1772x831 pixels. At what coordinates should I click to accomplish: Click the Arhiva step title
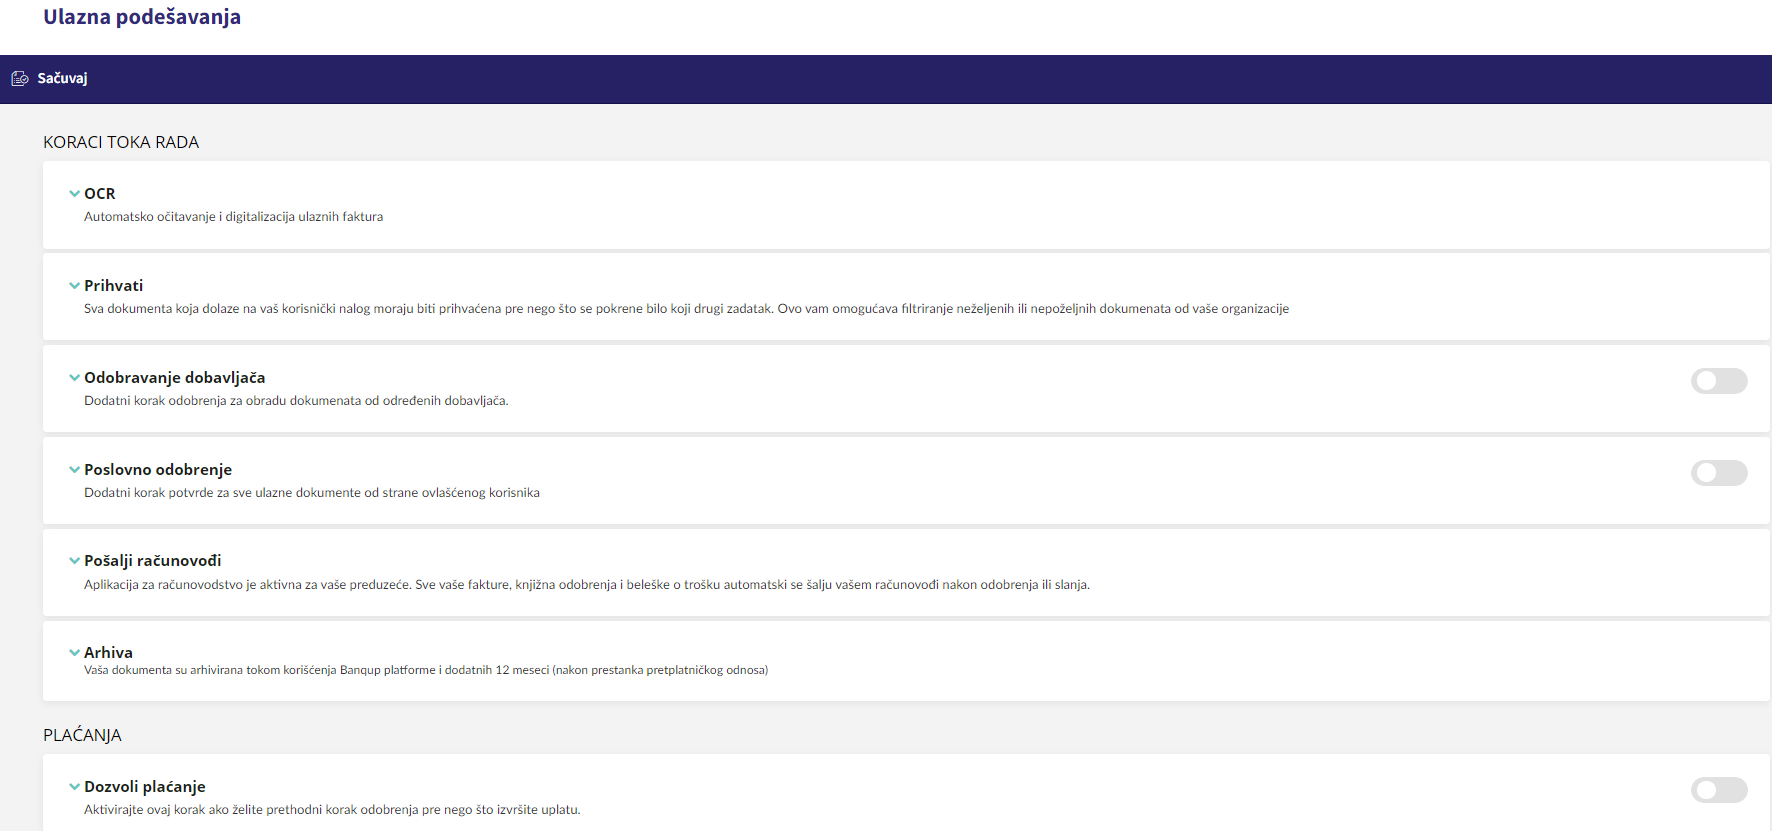point(108,653)
